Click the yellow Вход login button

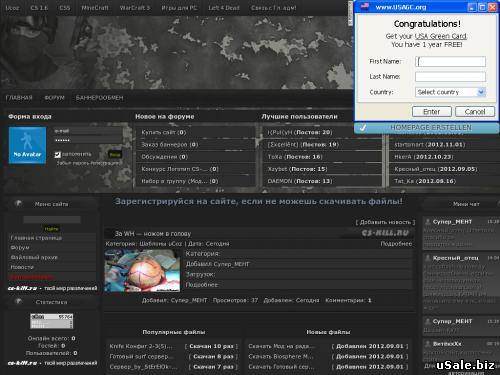(115, 154)
